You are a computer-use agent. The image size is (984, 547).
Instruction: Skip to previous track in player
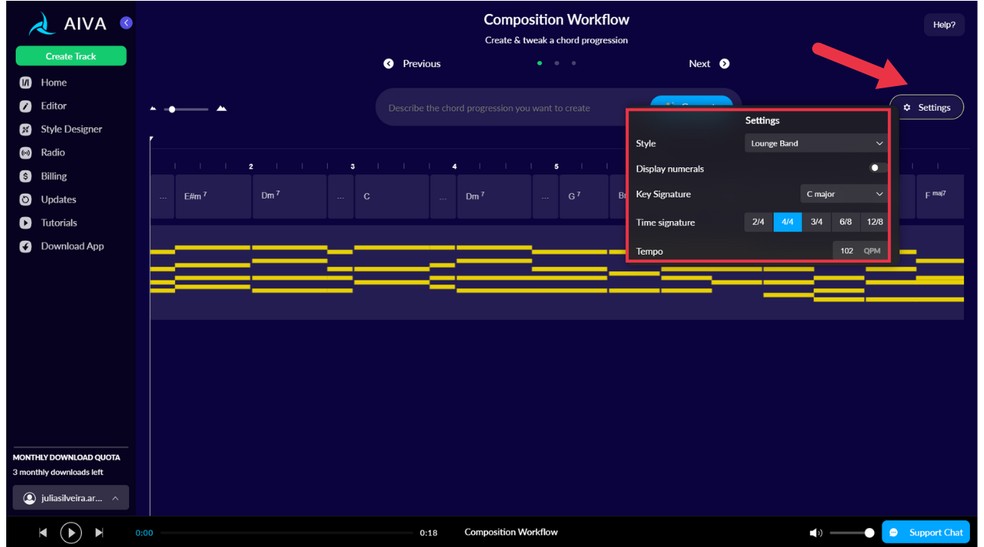tap(43, 533)
